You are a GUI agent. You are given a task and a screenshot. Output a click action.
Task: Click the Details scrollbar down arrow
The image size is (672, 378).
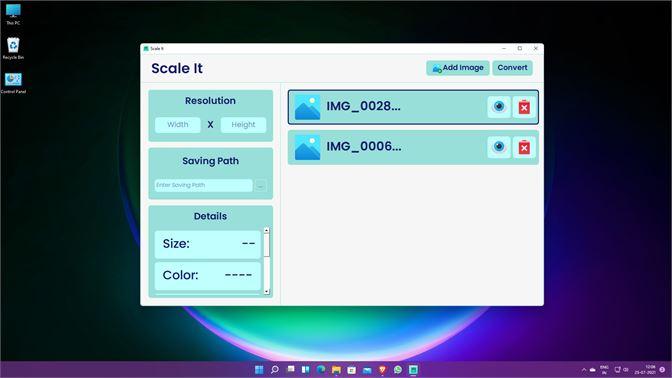click(267, 291)
